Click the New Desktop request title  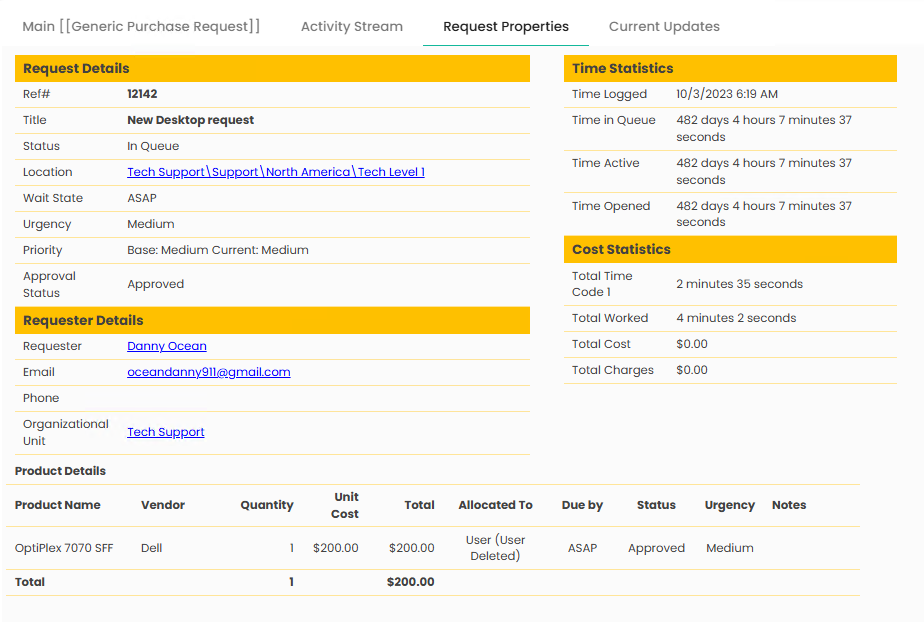click(x=190, y=120)
